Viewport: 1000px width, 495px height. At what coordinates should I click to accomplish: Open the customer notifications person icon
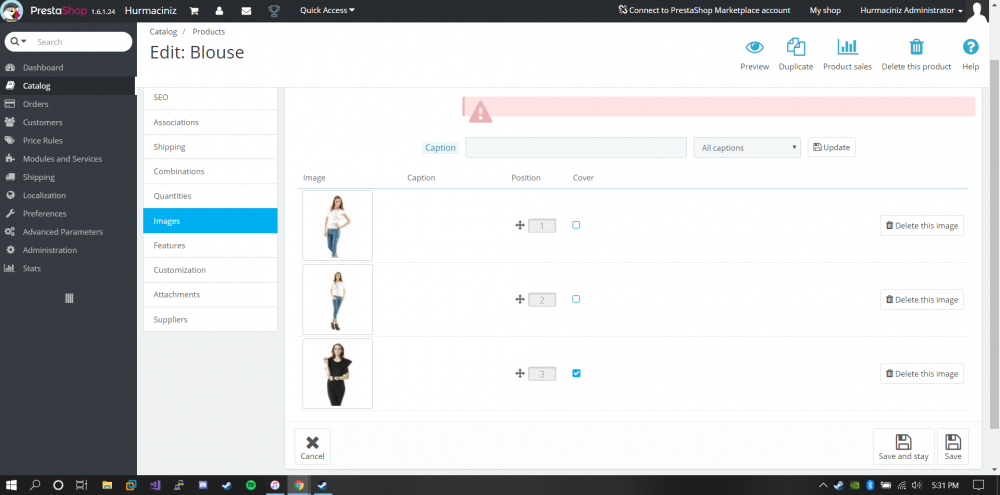219,10
